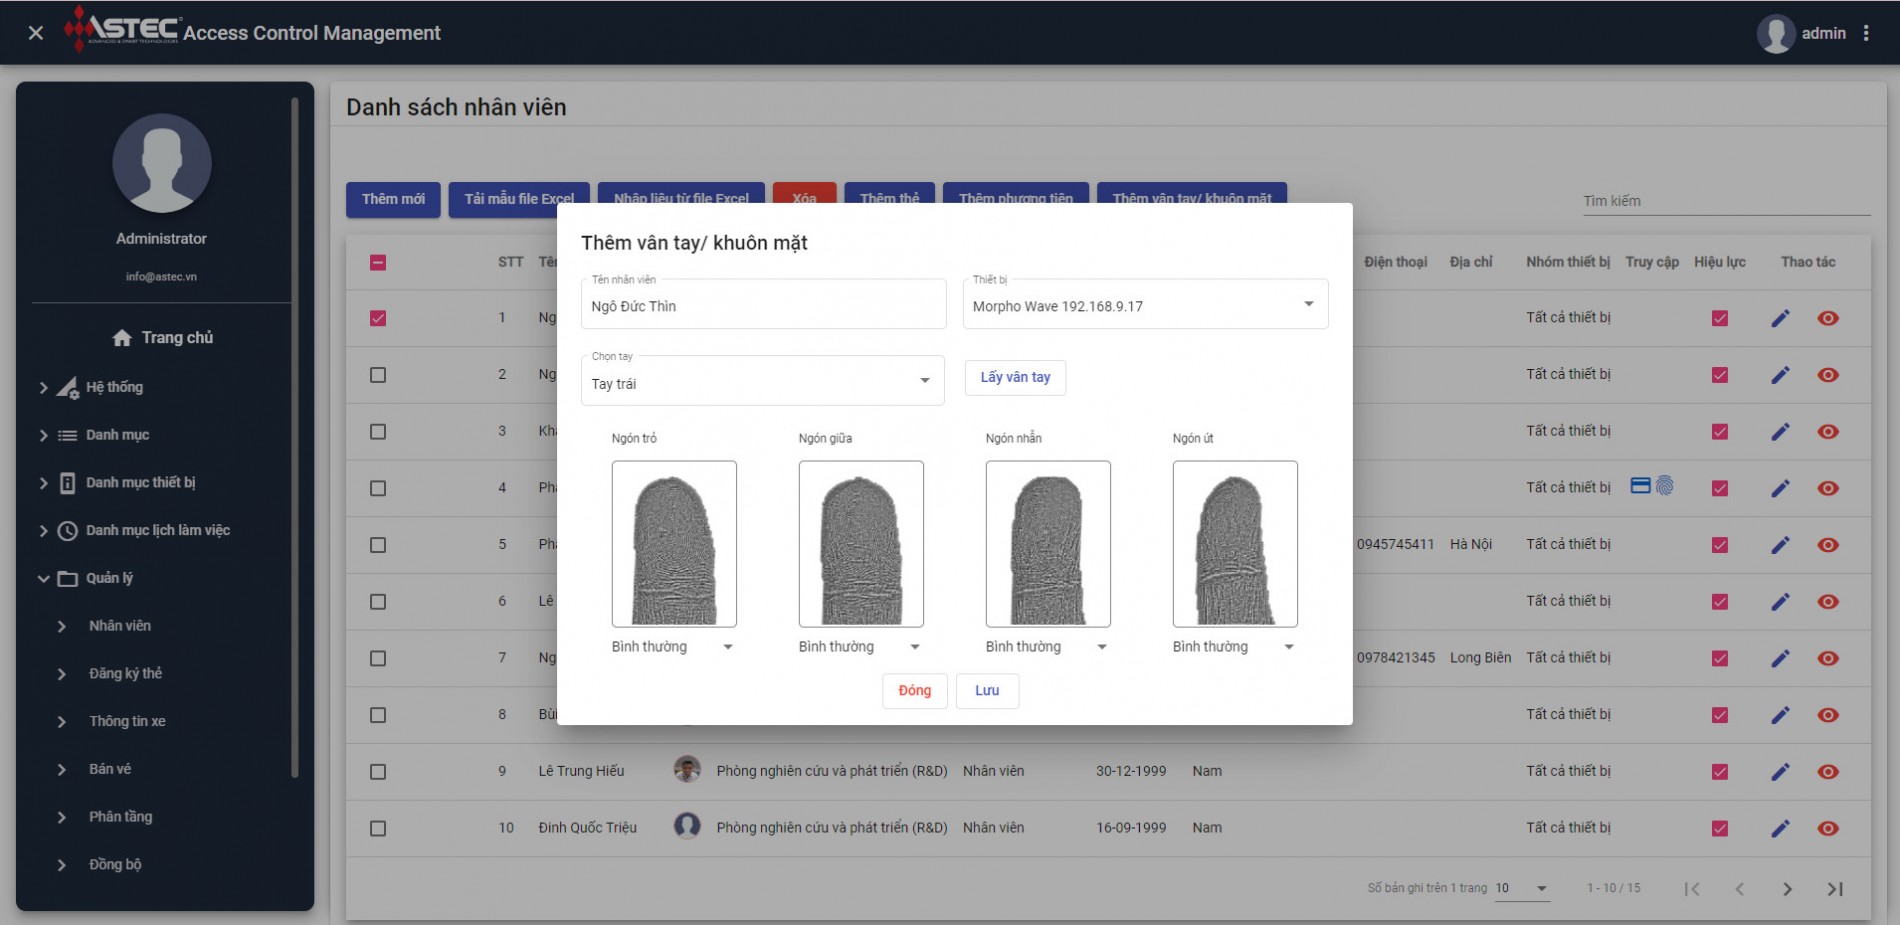
Task: Check the row 2 selection checkbox
Action: coord(378,375)
